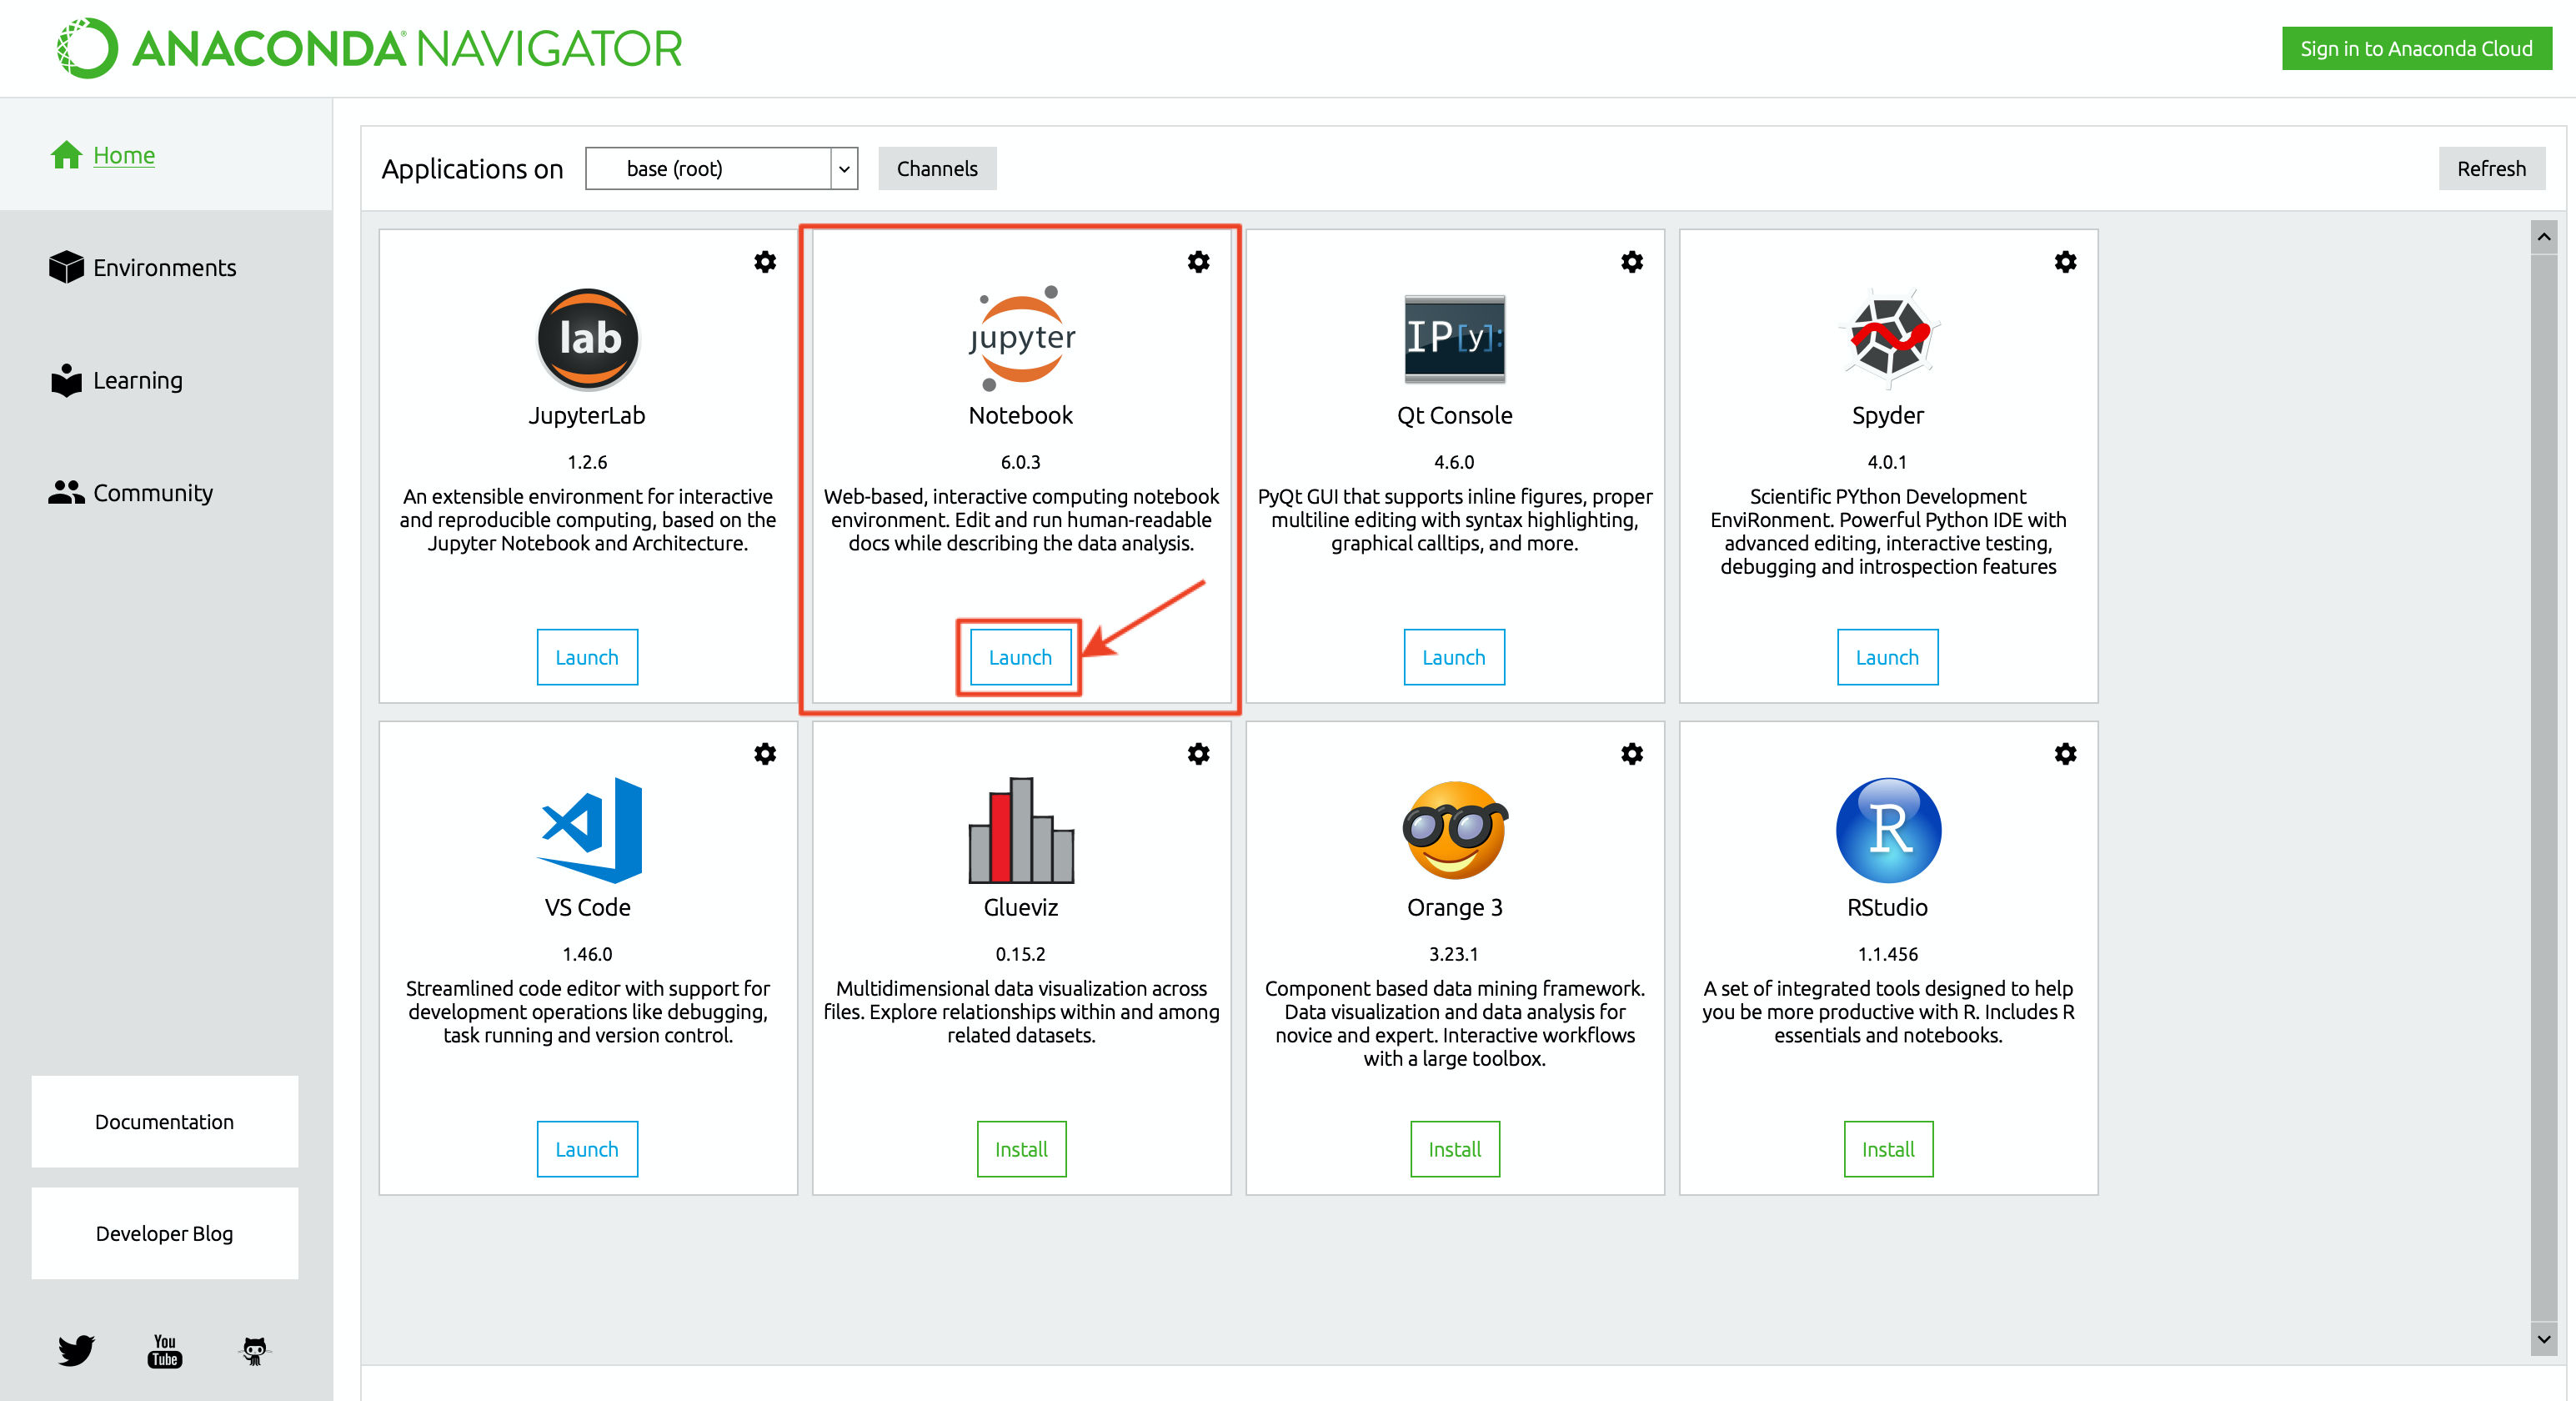2576x1401 pixels.
Task: Click the scrollbar down arrow
Action: coord(2543,1339)
